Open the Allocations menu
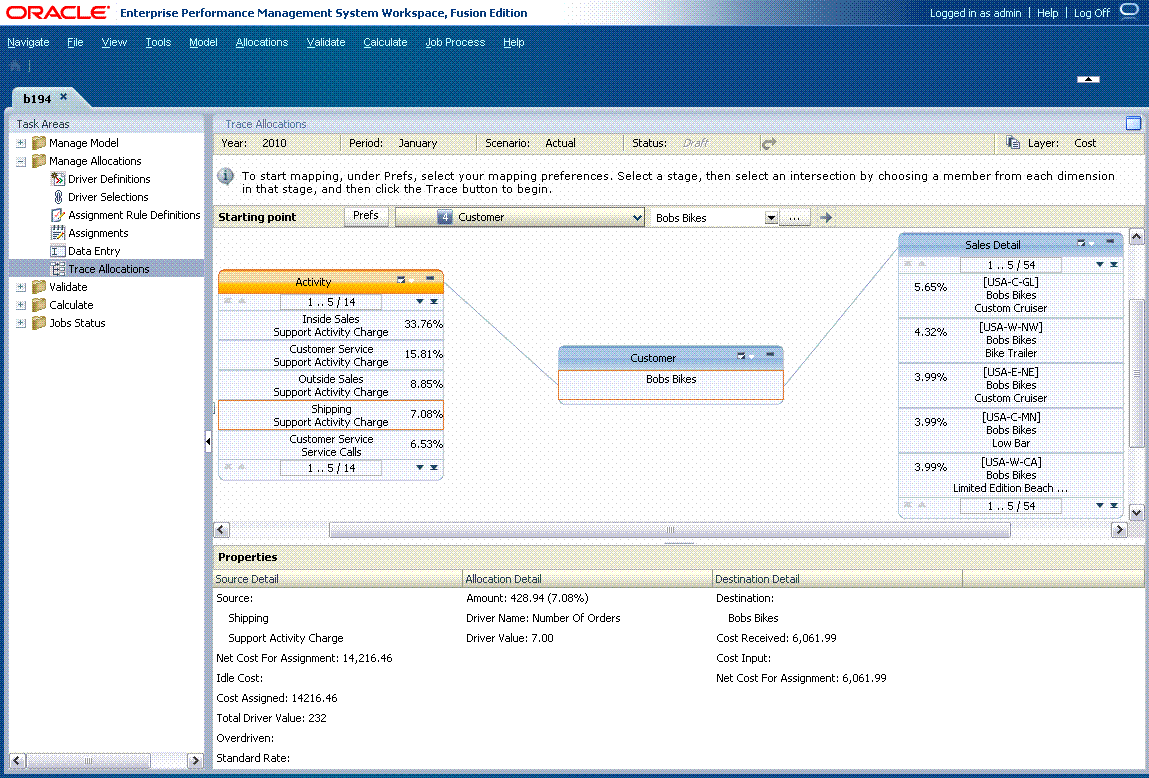Screen dimensions: 1149x778 pyautogui.click(x=261, y=42)
